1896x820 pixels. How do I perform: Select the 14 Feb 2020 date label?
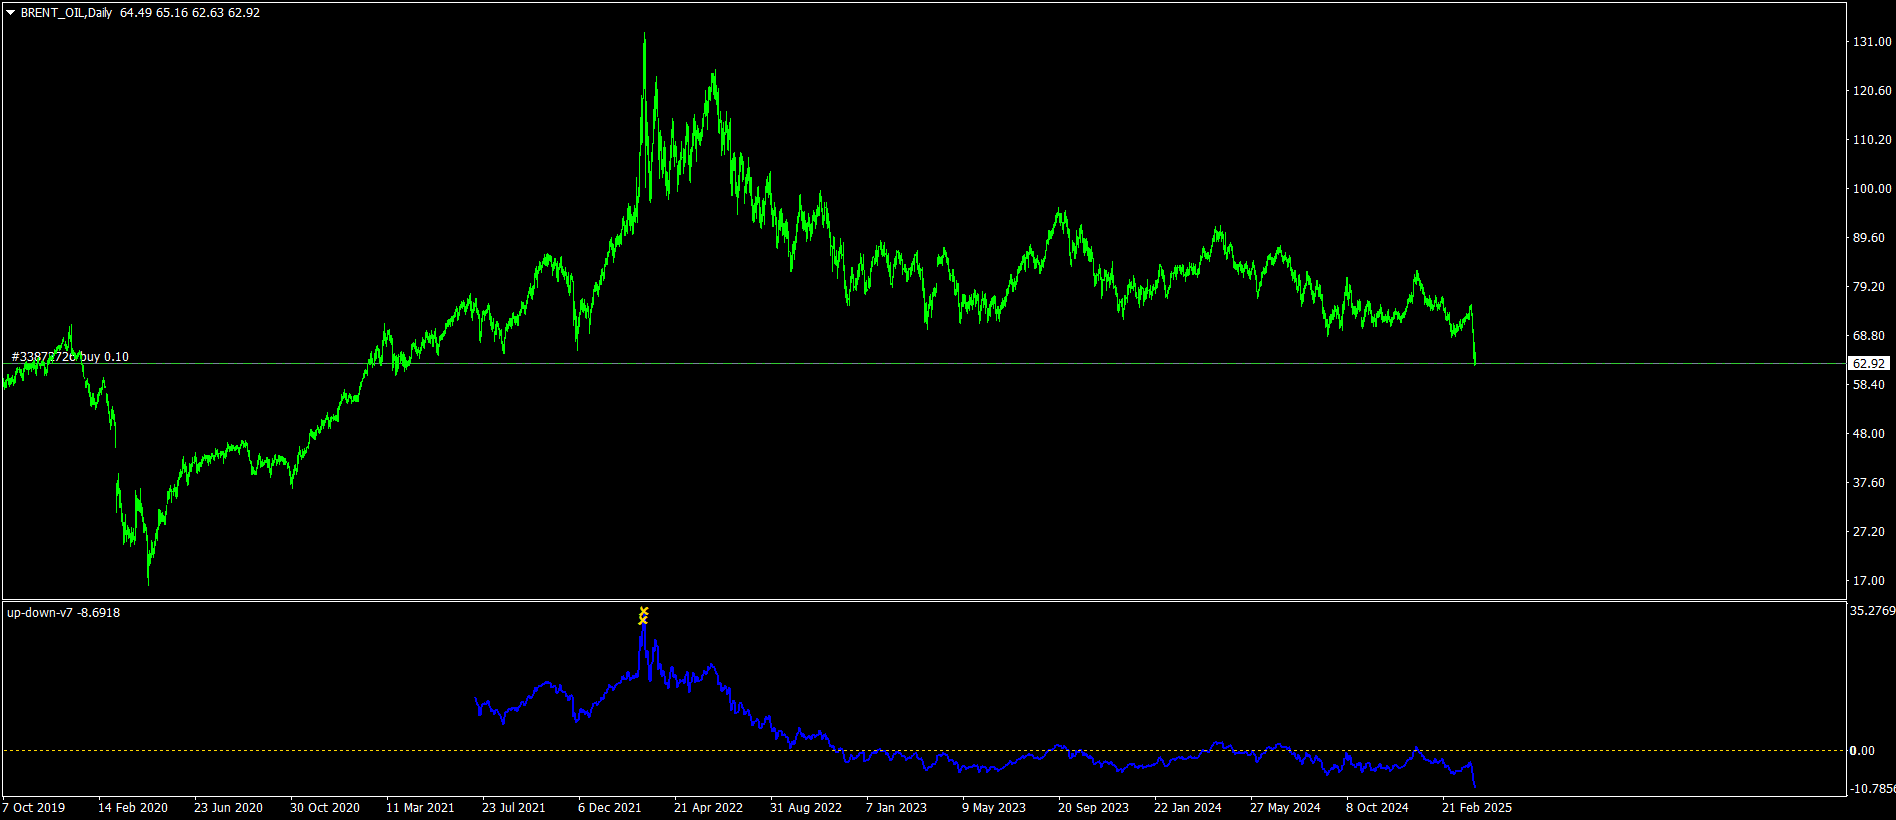[133, 808]
